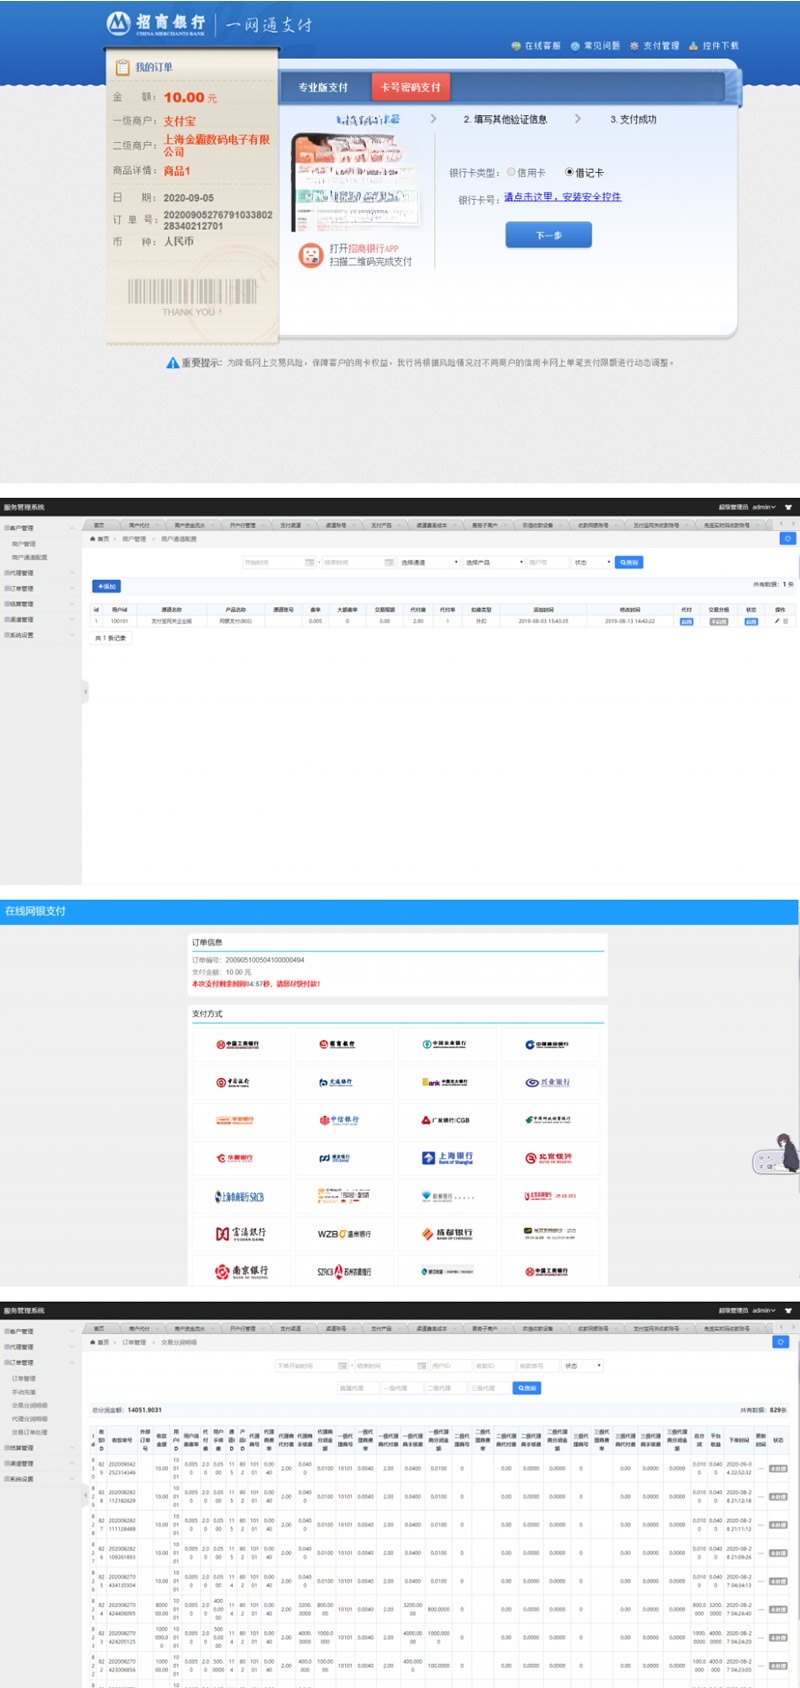
Task: Choose the 北京银行 bank logo
Action: (549, 1158)
